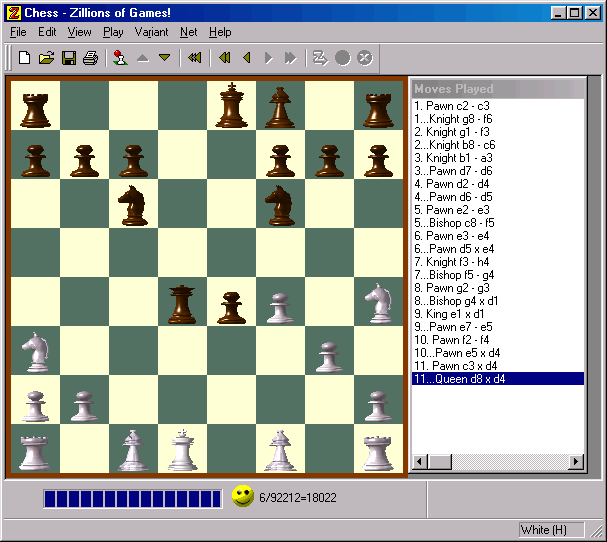Open the Play menu
This screenshot has height=542, width=607.
(113, 32)
